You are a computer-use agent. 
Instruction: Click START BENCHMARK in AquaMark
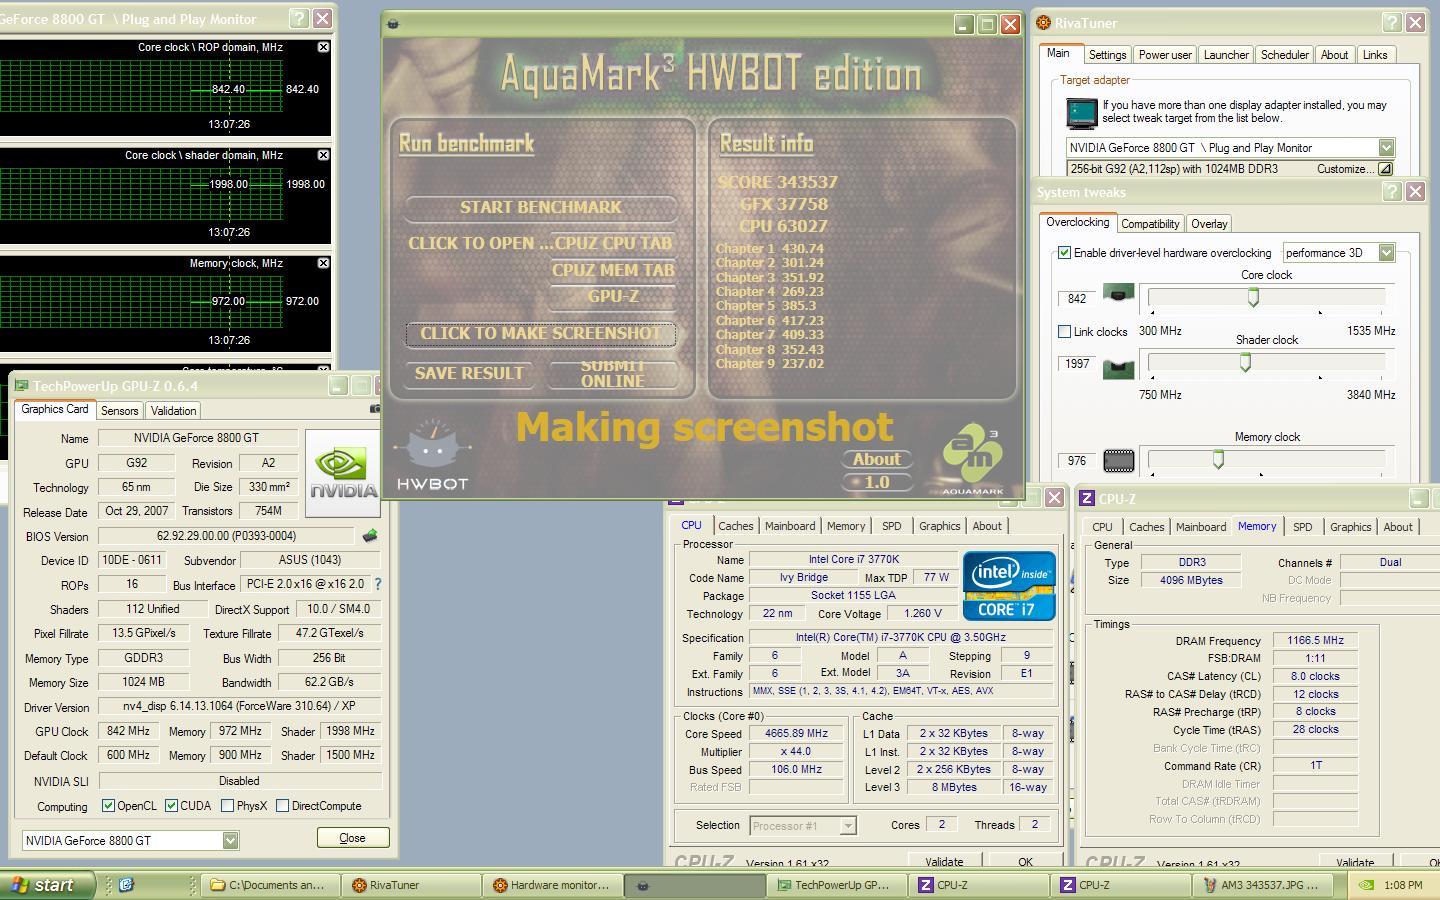pyautogui.click(x=541, y=207)
